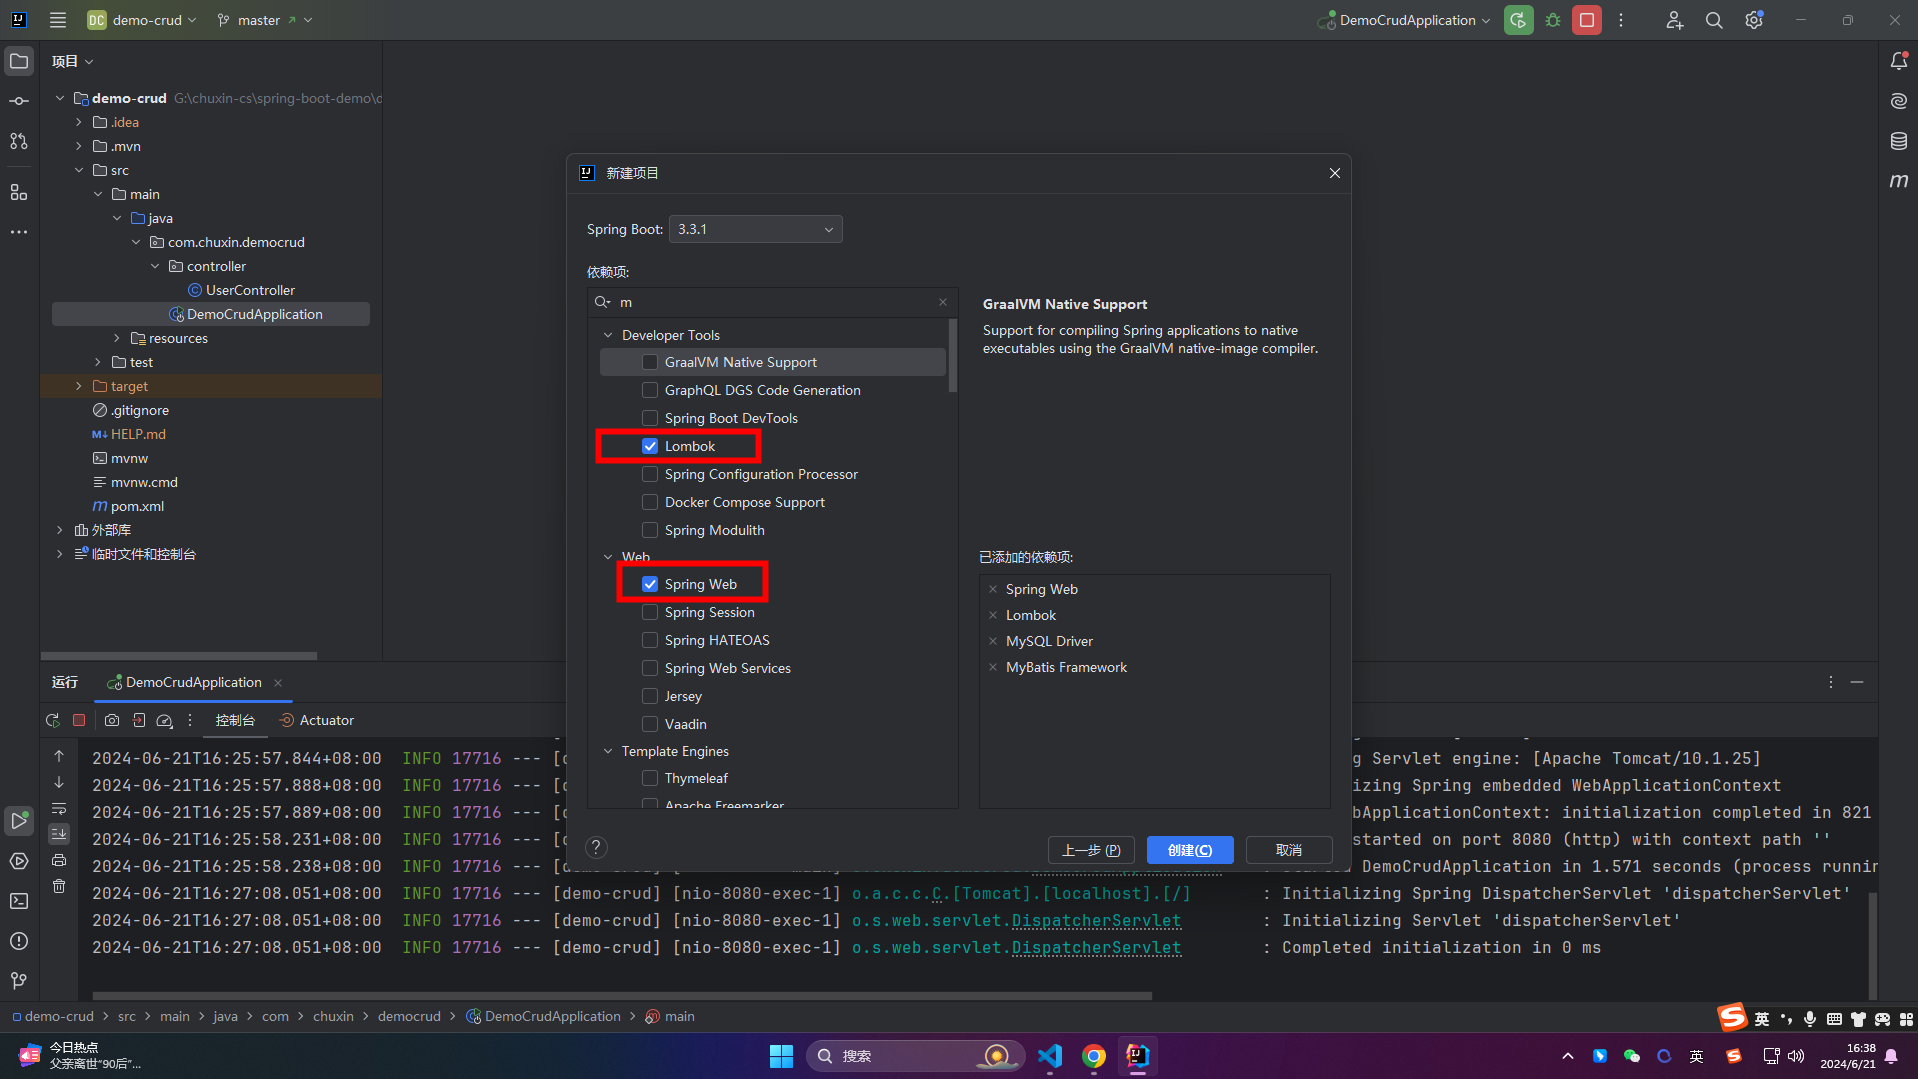Show more tool windows ellipsis

tap(19, 232)
